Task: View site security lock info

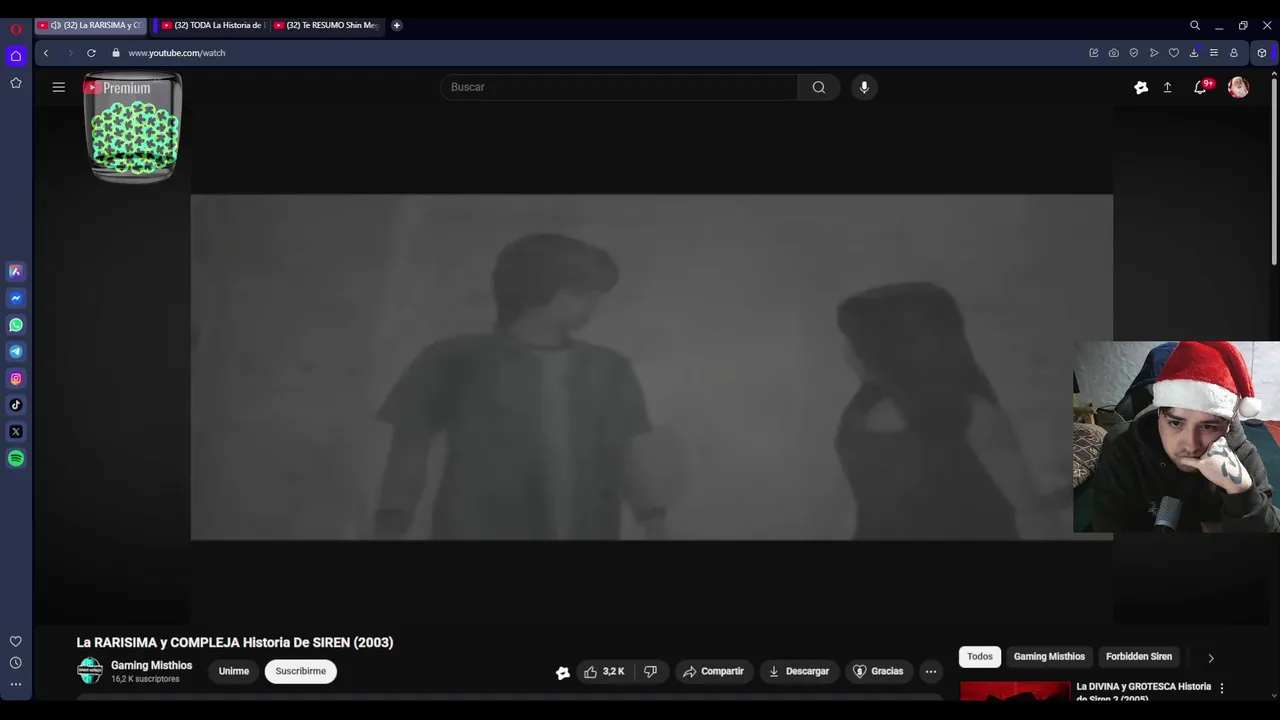Action: click(116, 53)
